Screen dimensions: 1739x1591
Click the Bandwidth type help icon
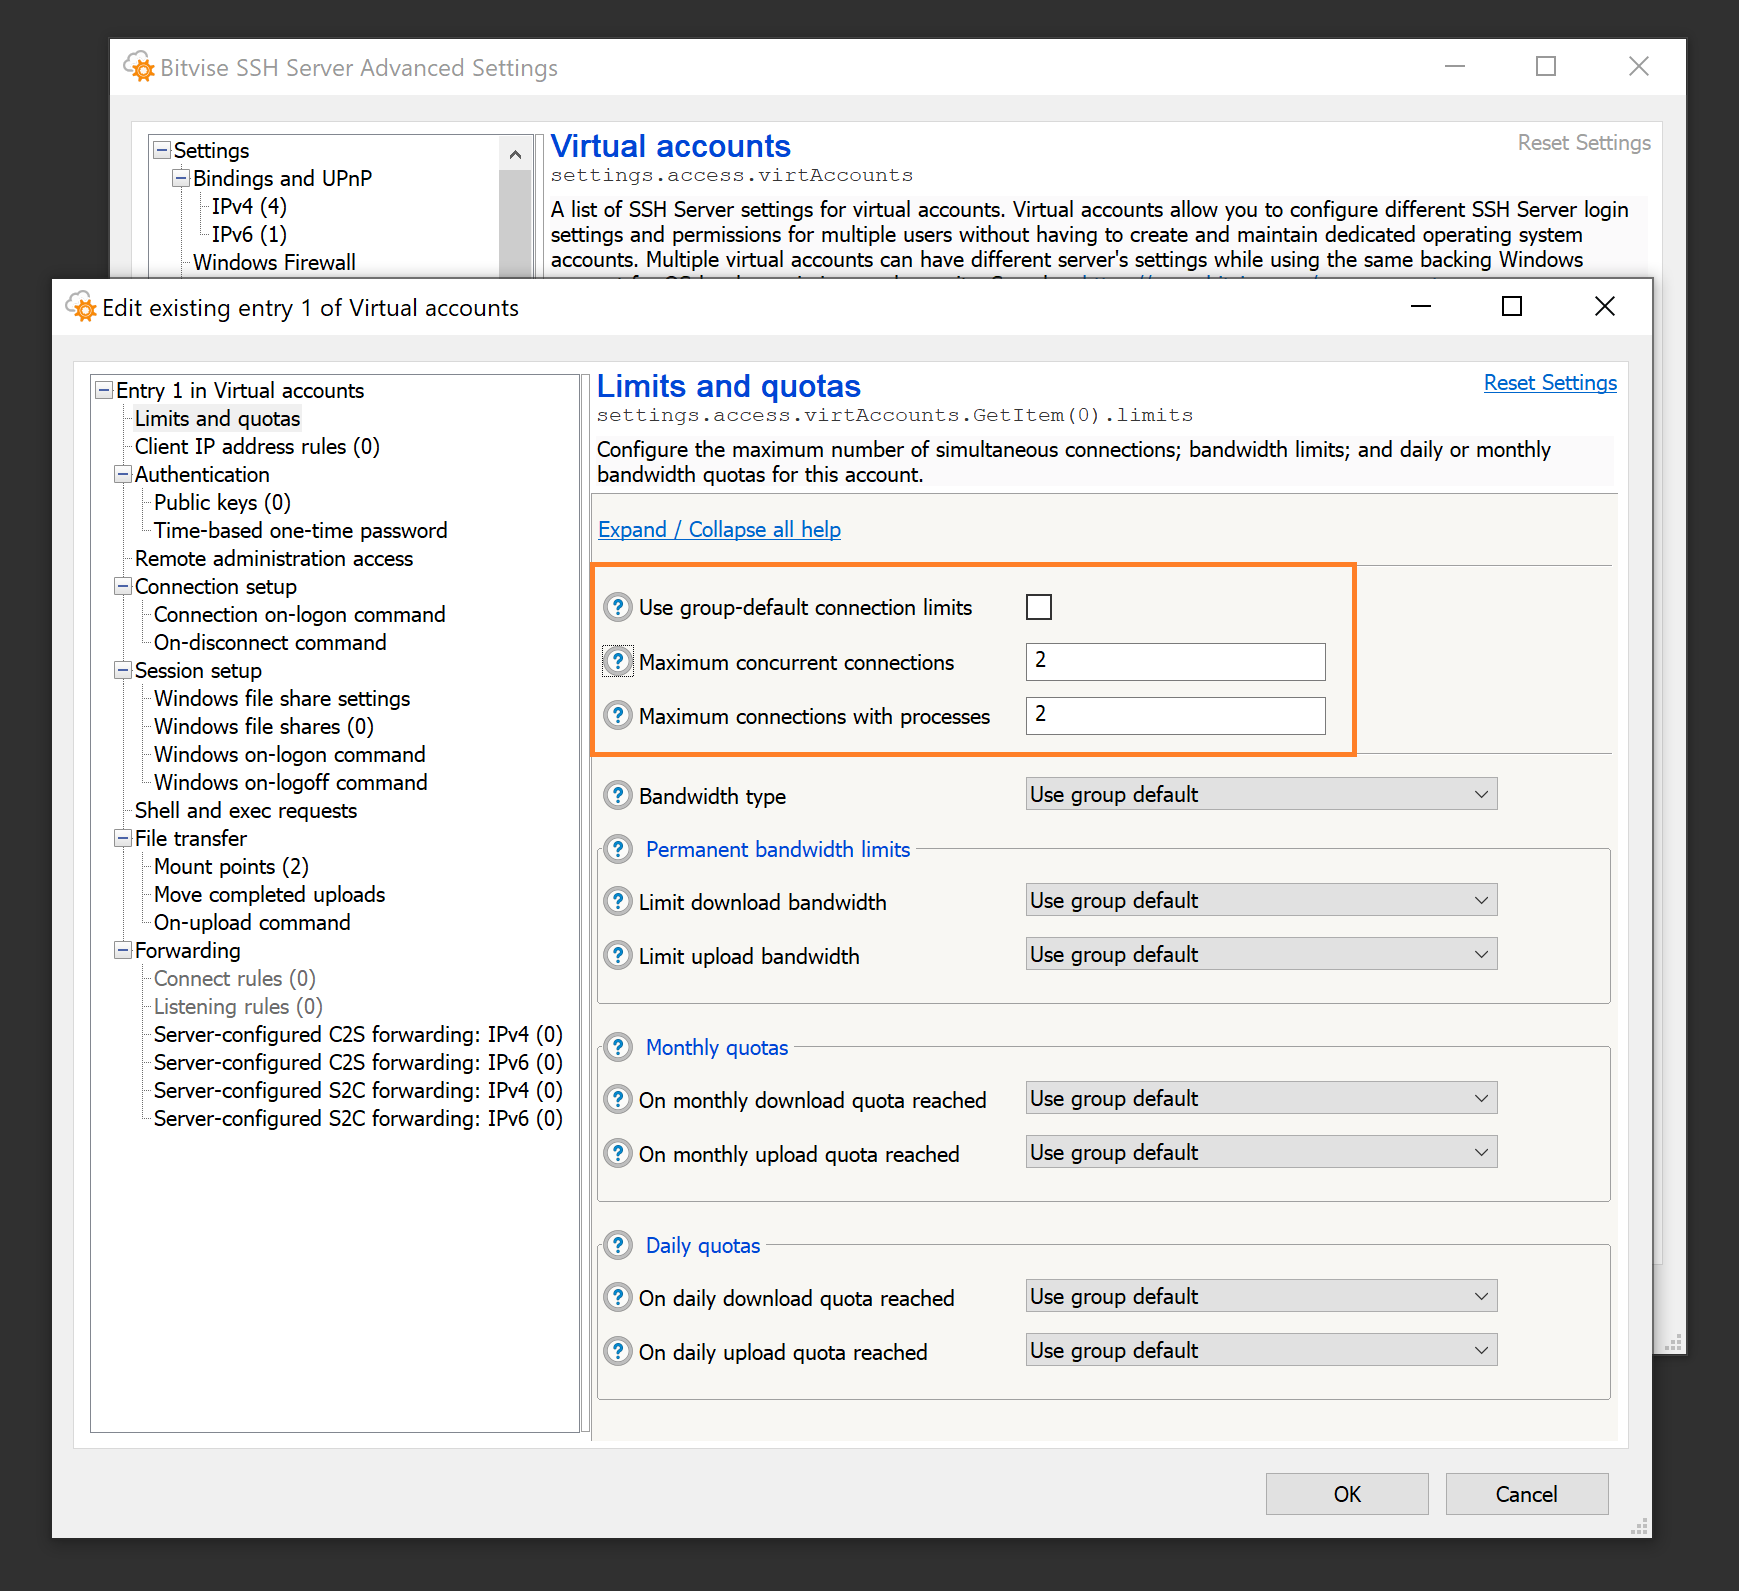(618, 796)
